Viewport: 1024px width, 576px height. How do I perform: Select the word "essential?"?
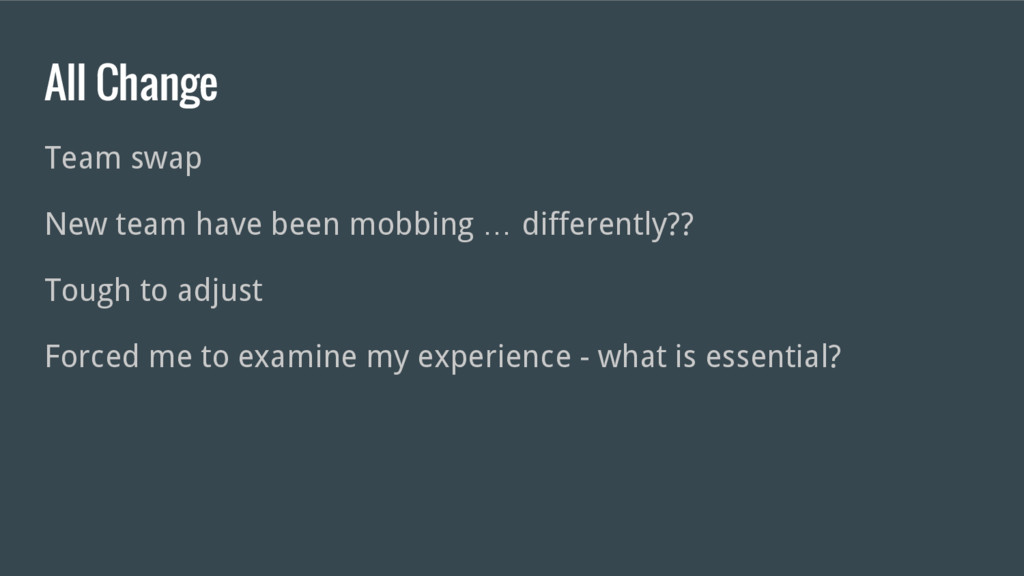(773, 357)
